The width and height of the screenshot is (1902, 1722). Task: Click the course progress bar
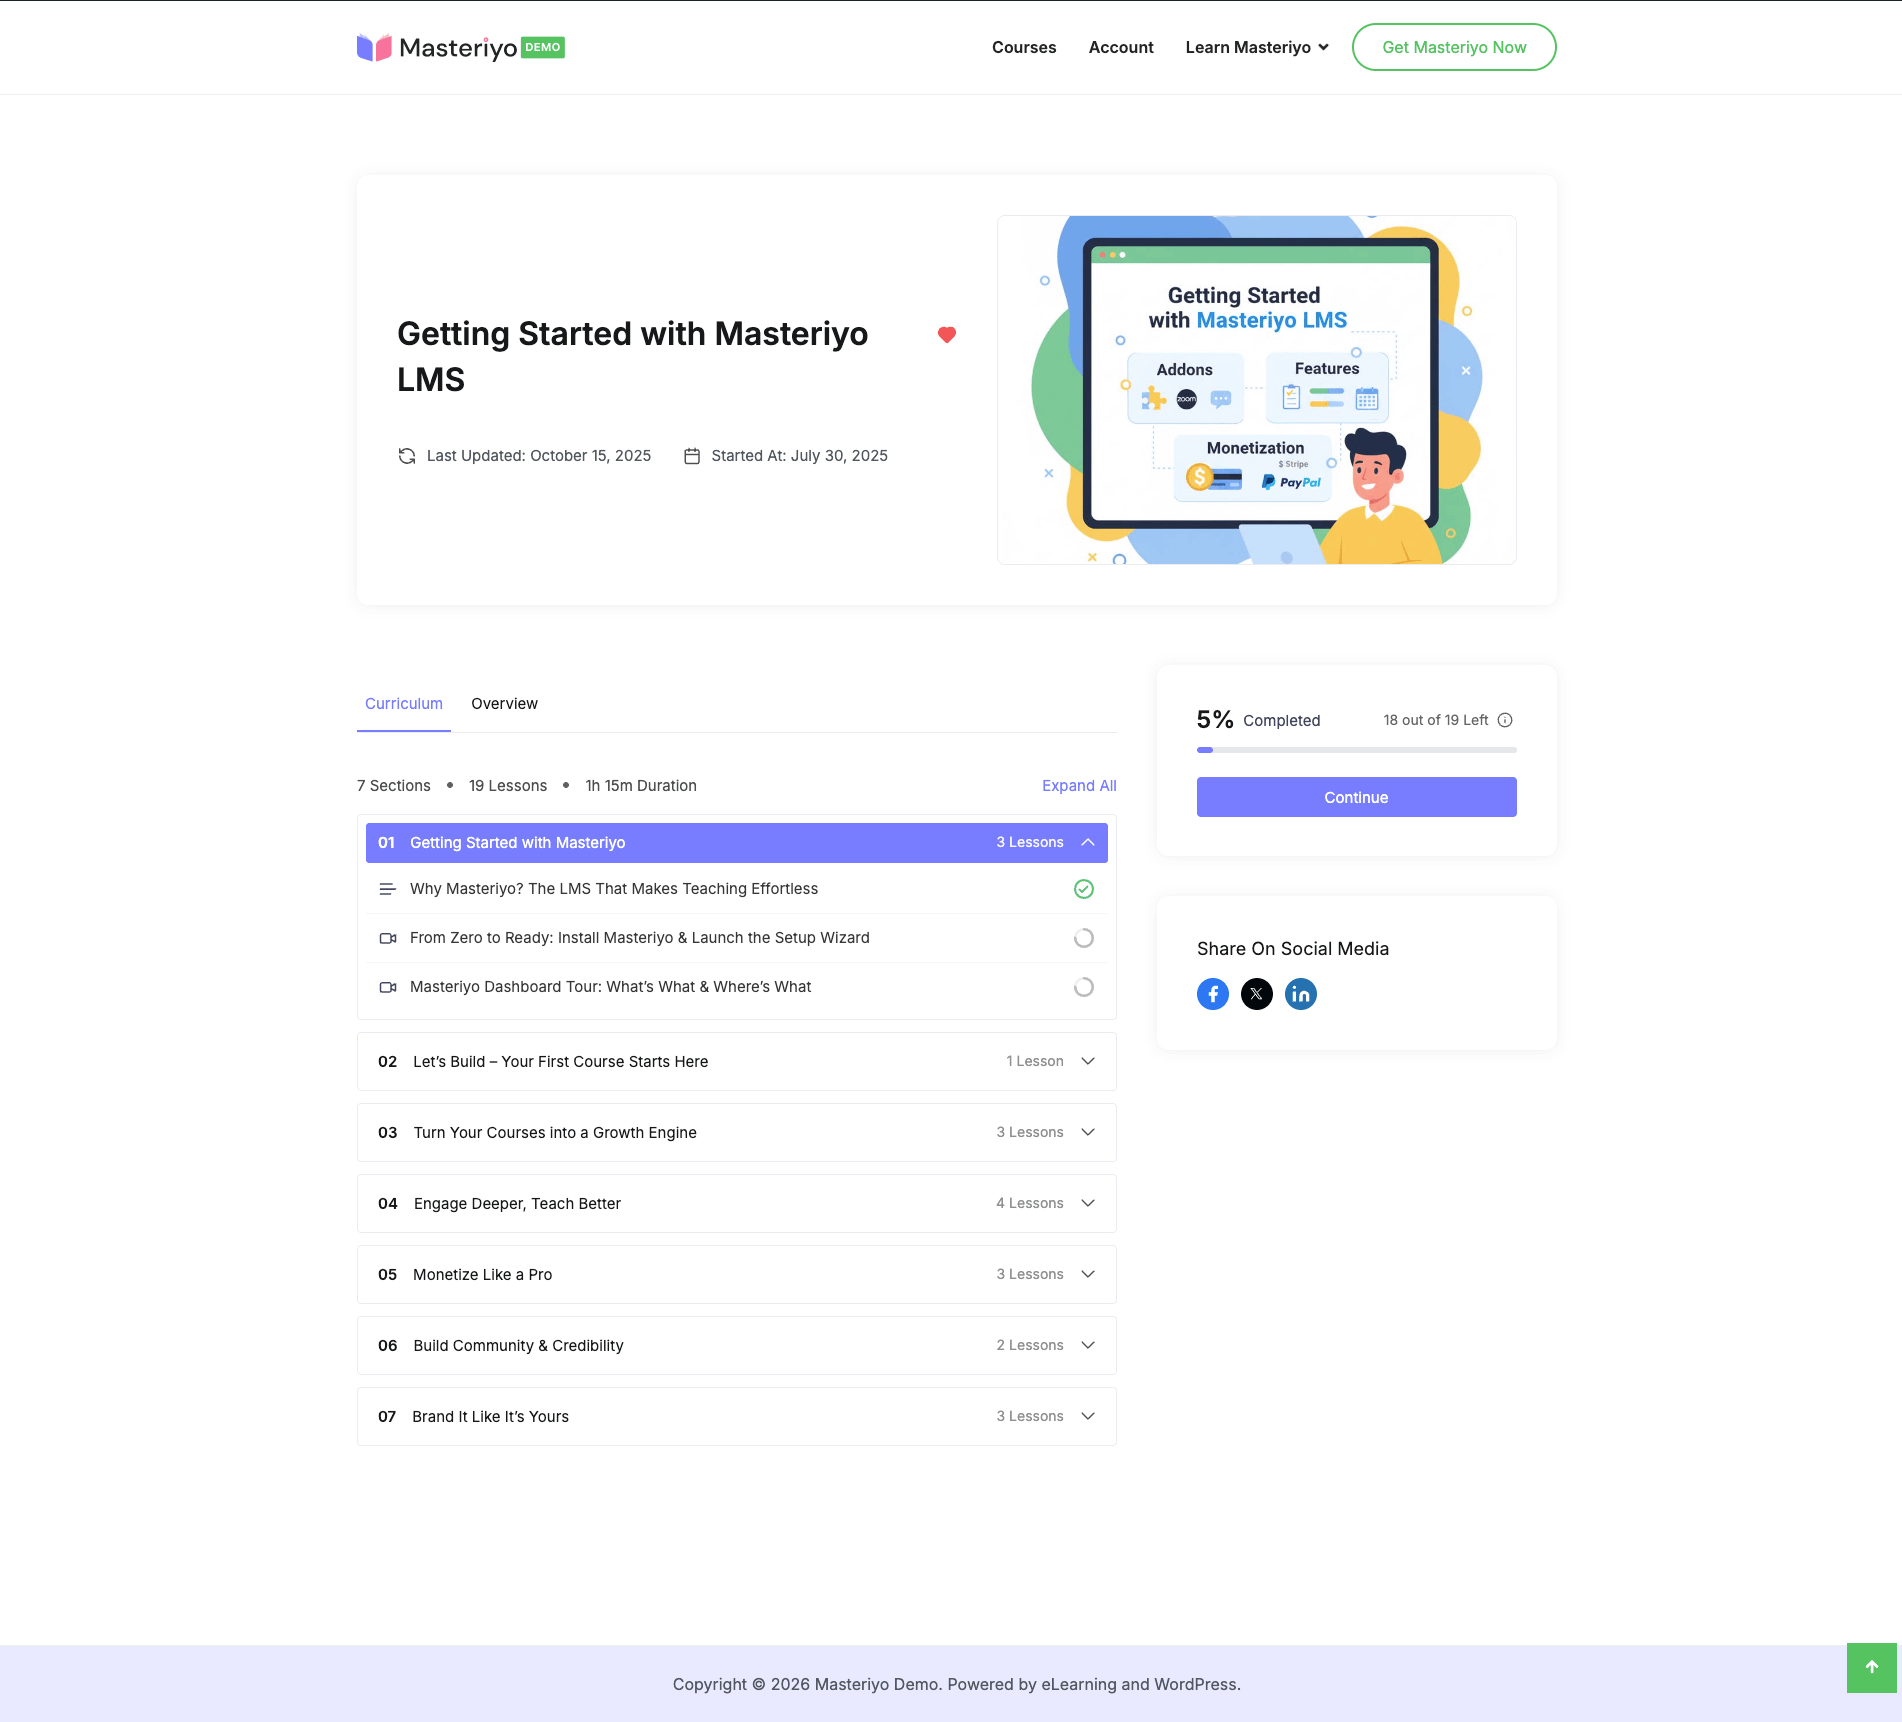click(1357, 750)
